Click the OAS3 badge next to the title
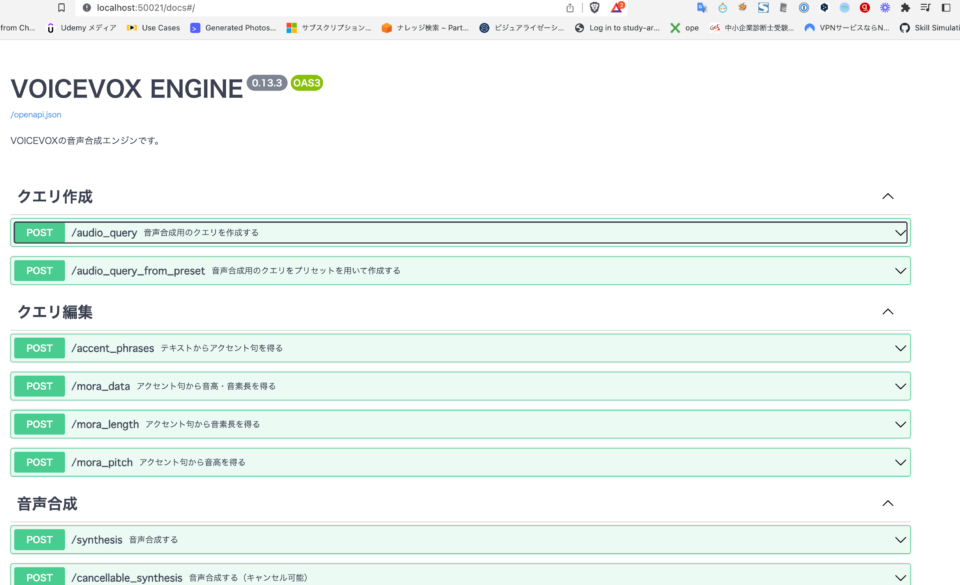The image size is (960, 585). (305, 83)
